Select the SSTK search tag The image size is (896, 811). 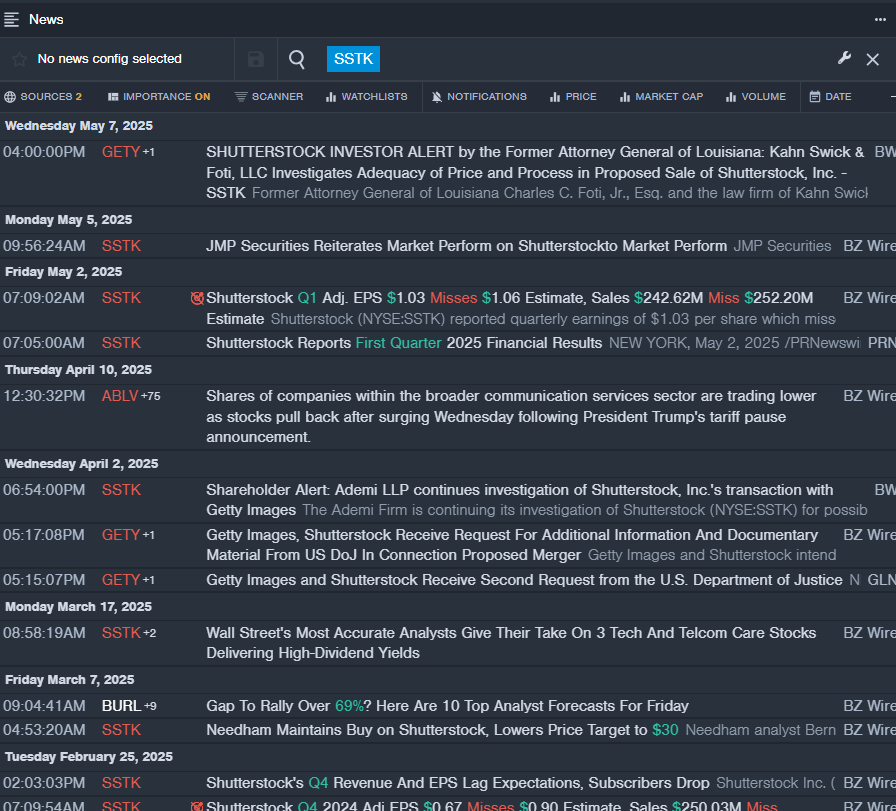click(353, 59)
